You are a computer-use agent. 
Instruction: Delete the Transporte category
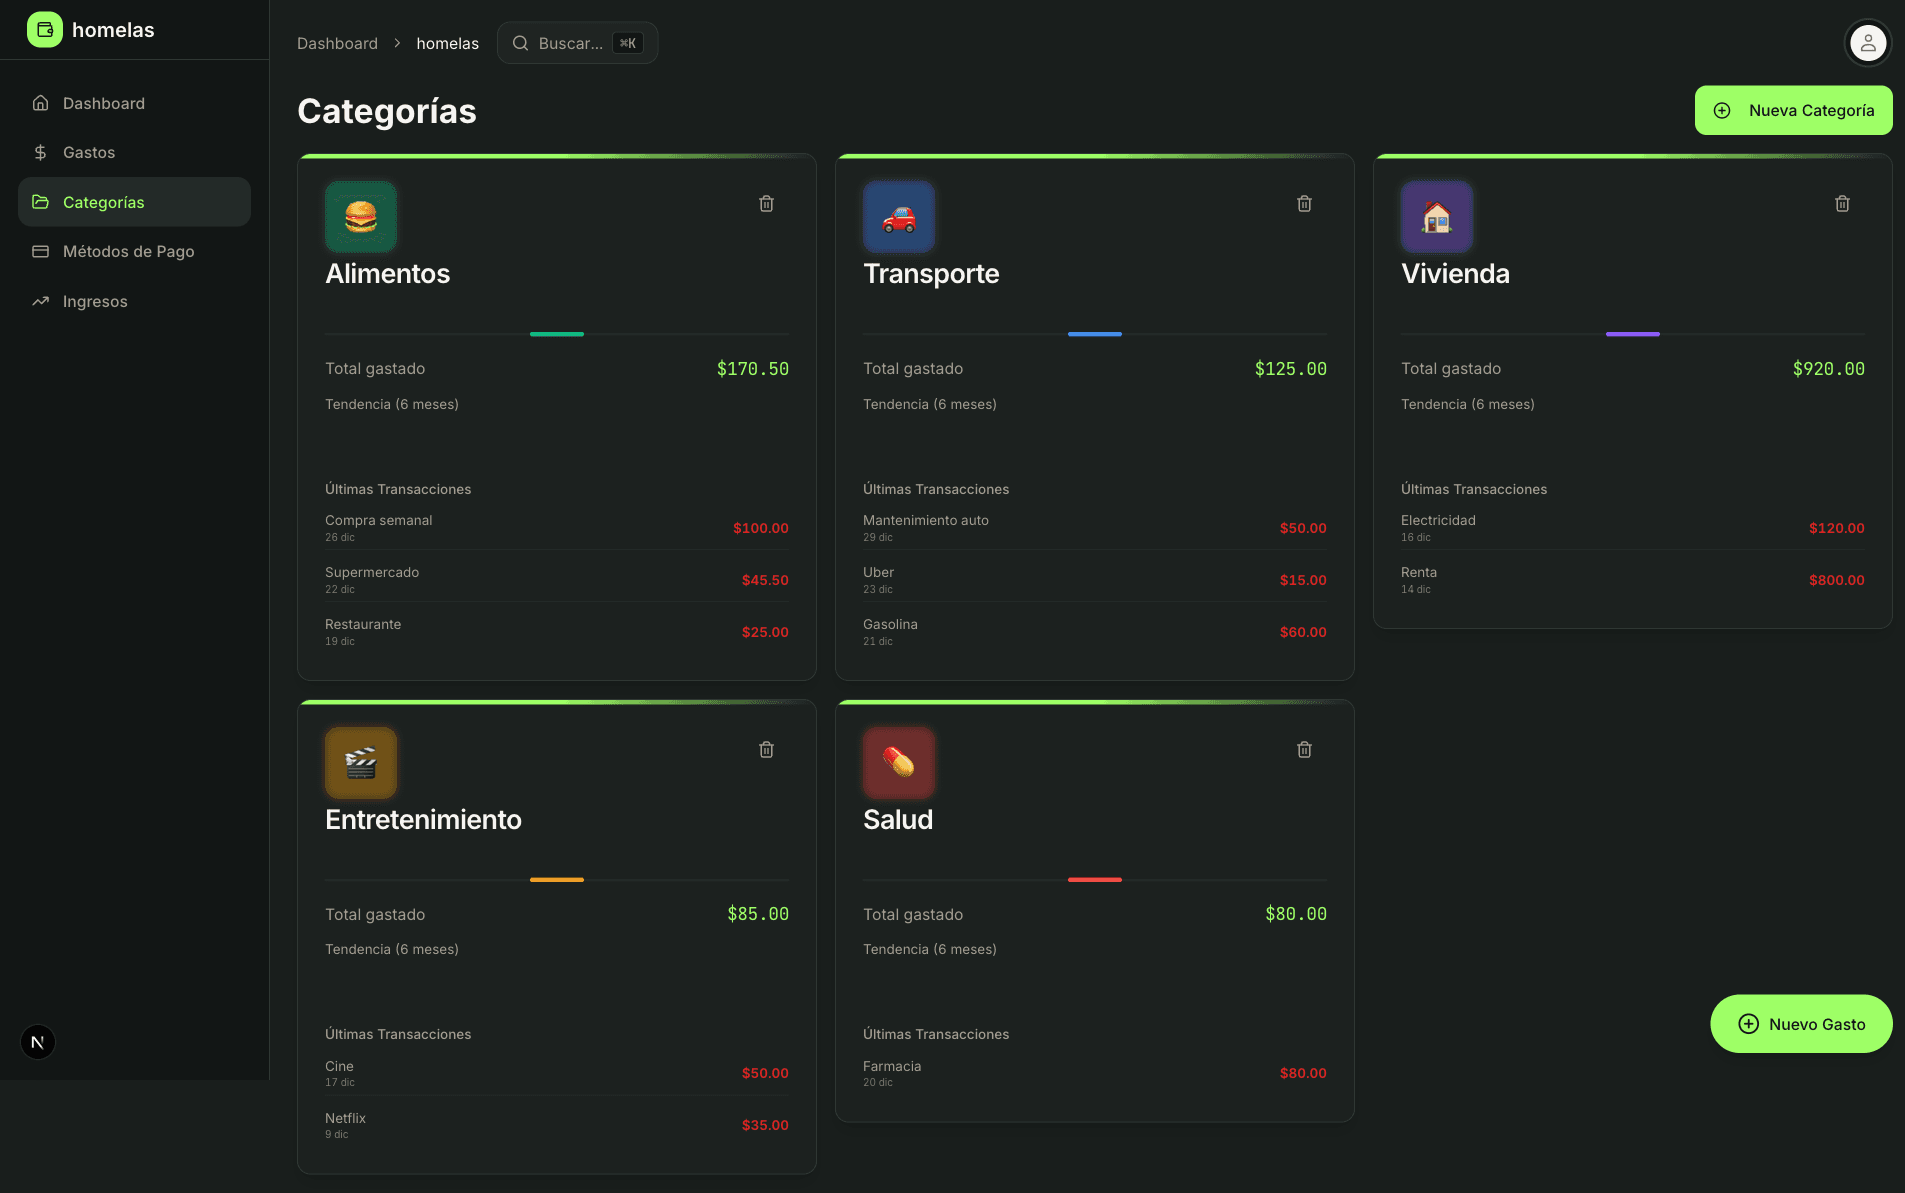[1303, 203]
